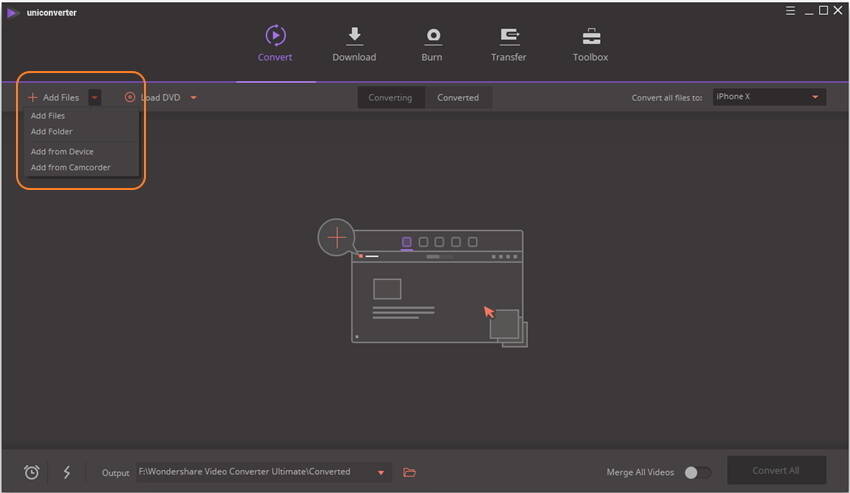Screen dimensions: 850x493
Task: Expand the Output path dropdown
Action: coord(381,473)
